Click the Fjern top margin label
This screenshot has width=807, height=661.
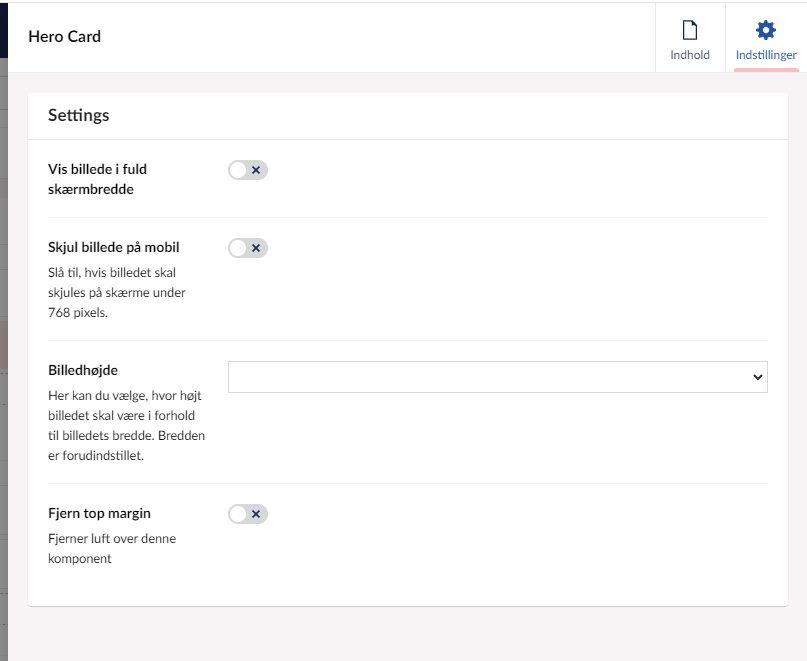click(99, 513)
